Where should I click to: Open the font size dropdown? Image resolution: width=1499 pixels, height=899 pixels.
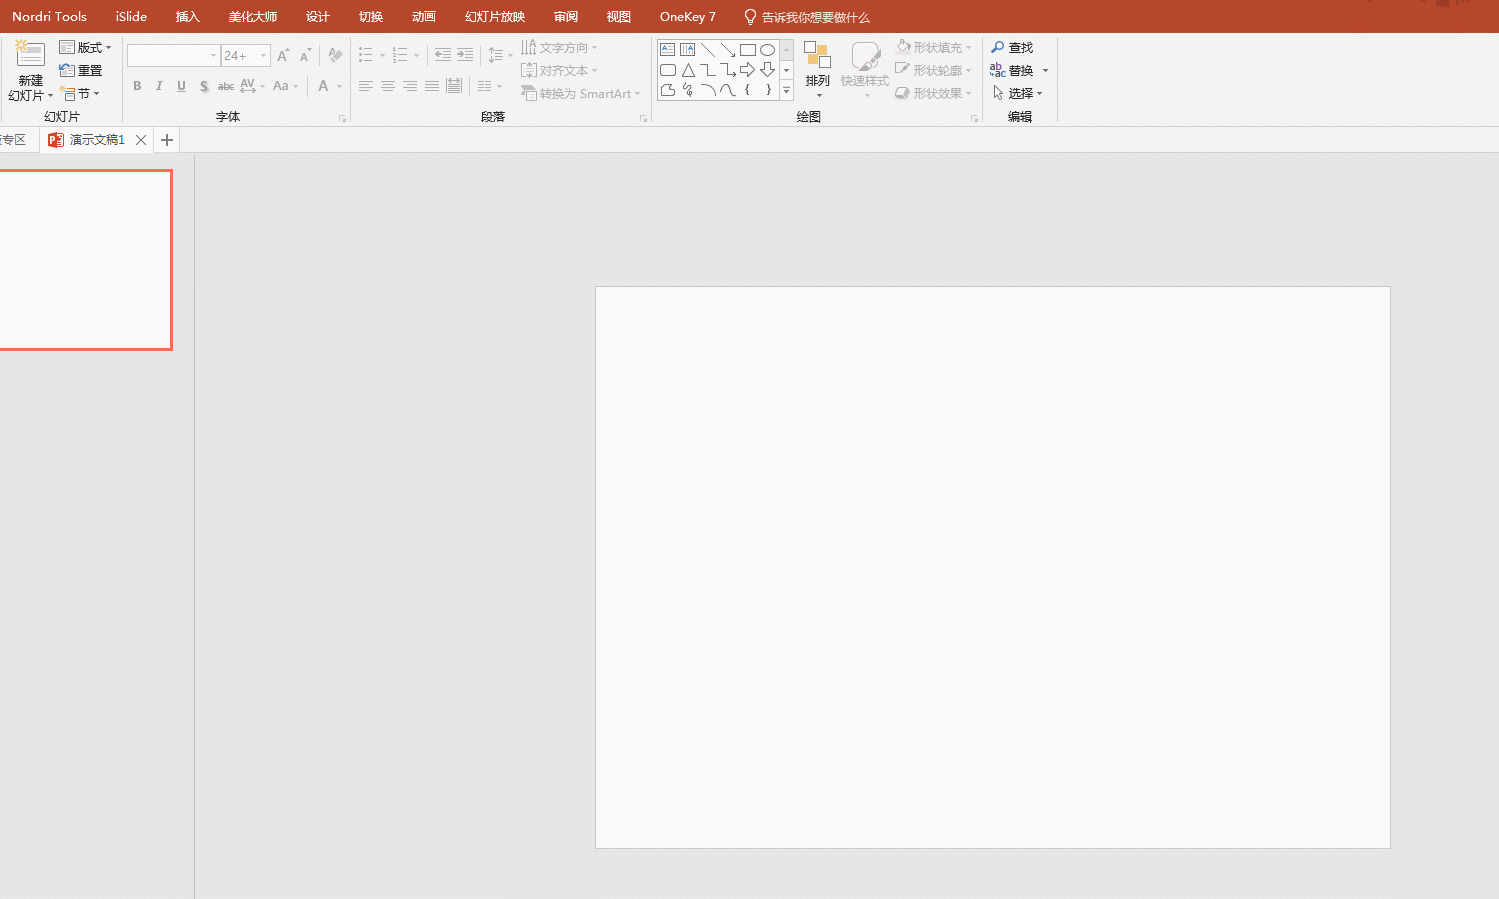tap(263, 56)
